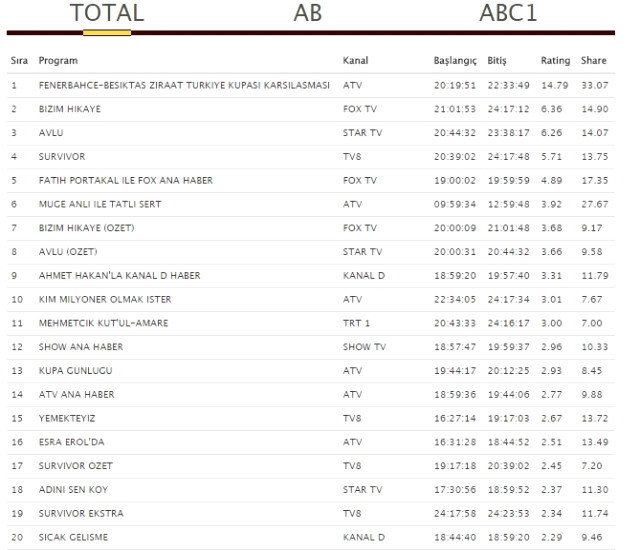Click the Başlangıç column header
The height and width of the screenshot is (550, 640).
click(455, 61)
